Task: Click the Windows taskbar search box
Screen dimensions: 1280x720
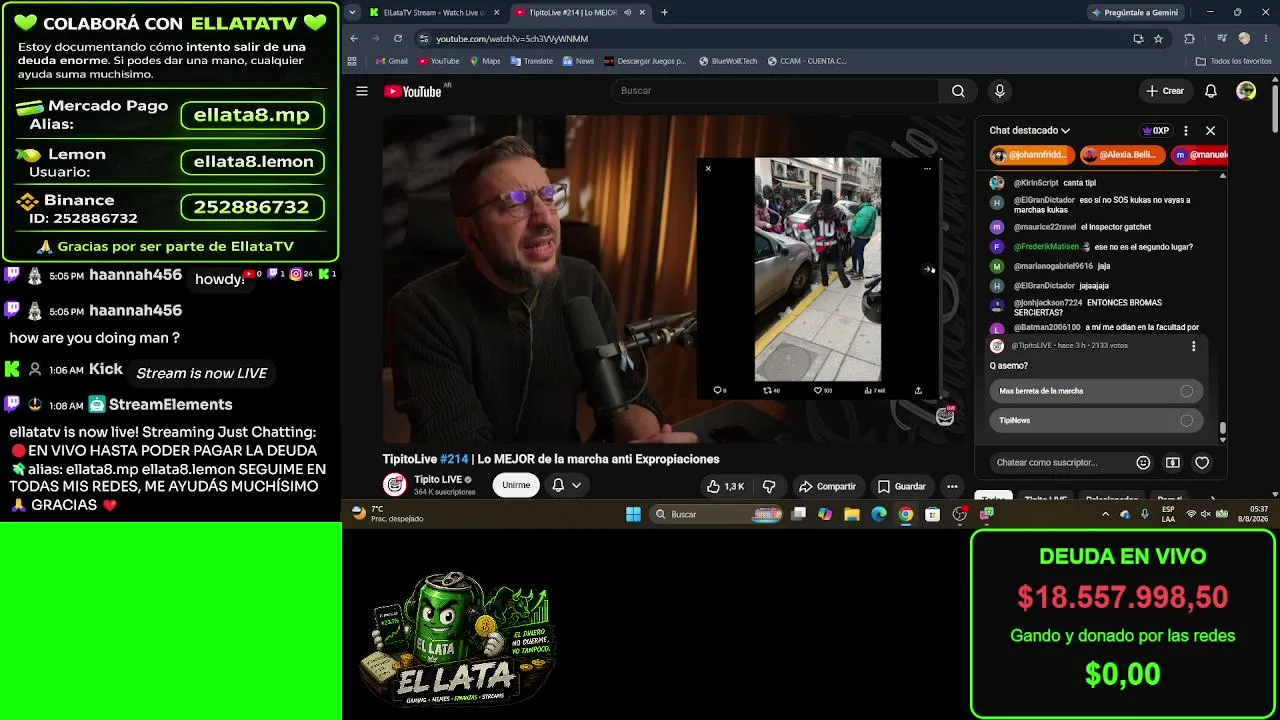Action: (716, 514)
